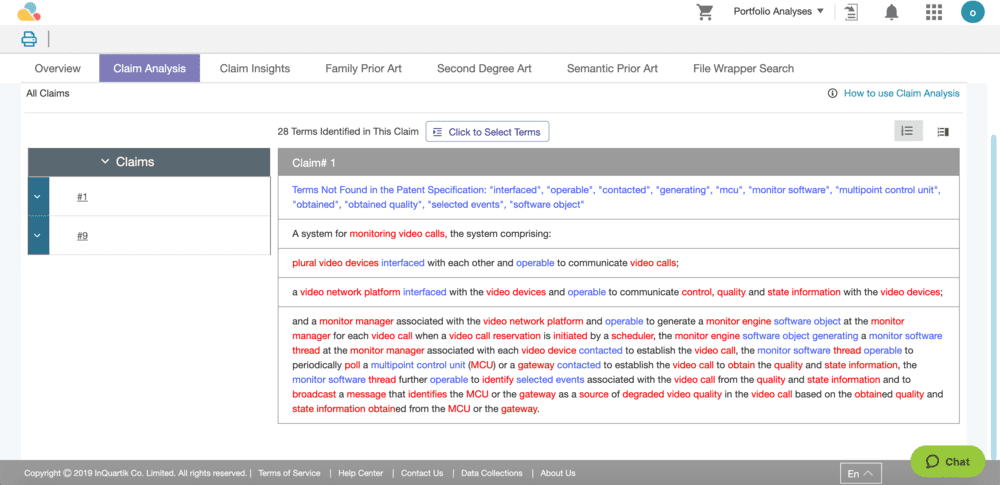Open the Portfolio Analyses dropdown
This screenshot has height=485, width=1000.
[x=779, y=11]
